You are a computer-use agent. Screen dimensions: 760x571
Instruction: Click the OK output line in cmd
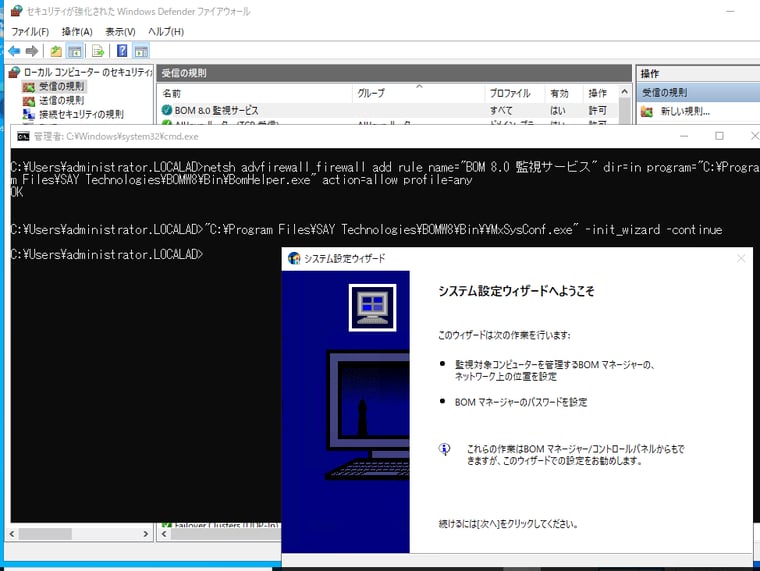coord(17,192)
